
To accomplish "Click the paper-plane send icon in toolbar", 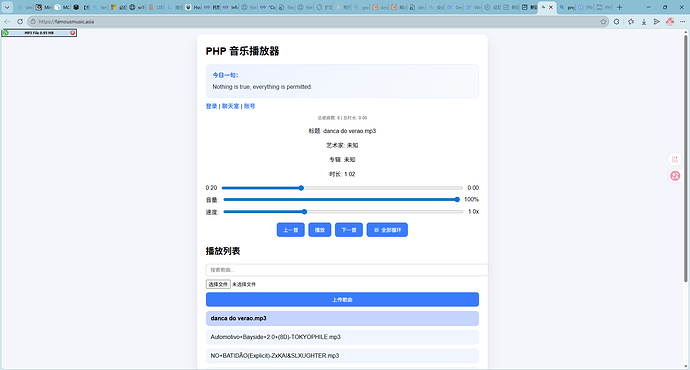I will click(x=657, y=22).
